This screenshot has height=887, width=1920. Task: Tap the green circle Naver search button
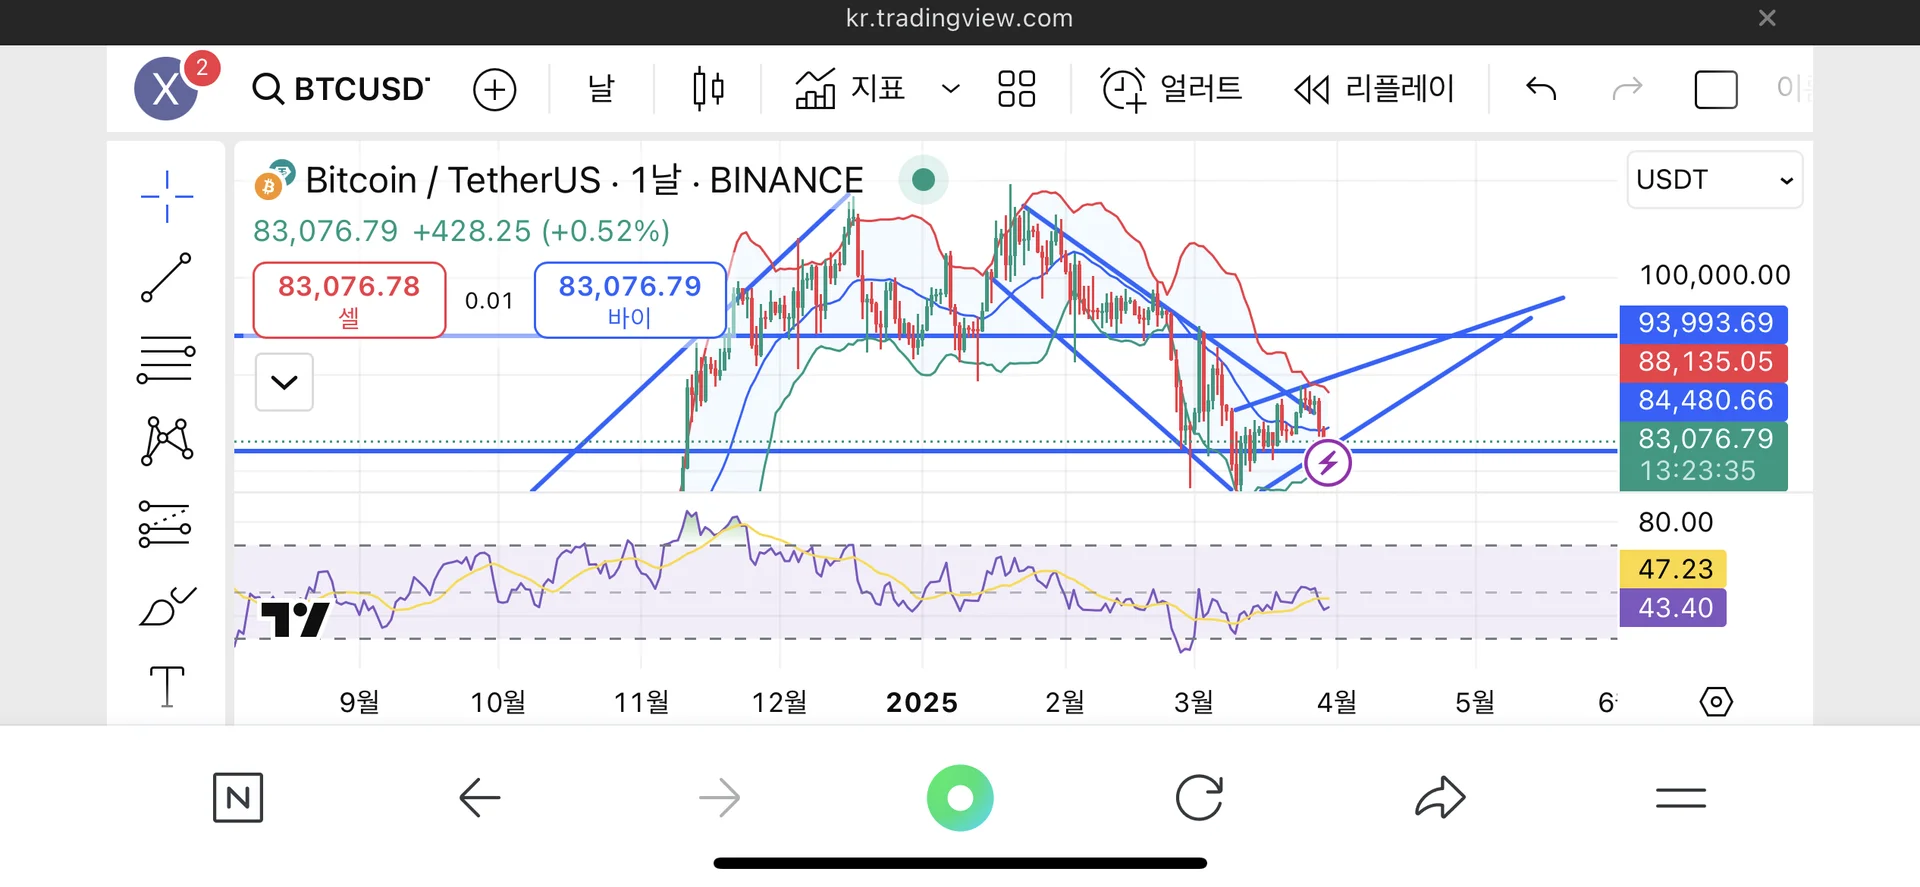tap(960, 798)
